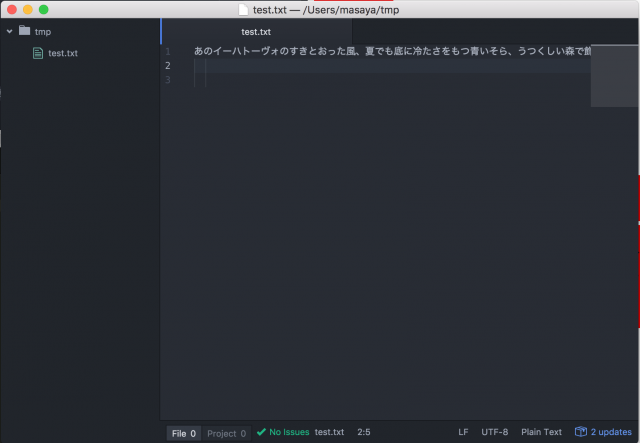
Task: Switch to the test.txt editor tab
Action: [256, 31]
